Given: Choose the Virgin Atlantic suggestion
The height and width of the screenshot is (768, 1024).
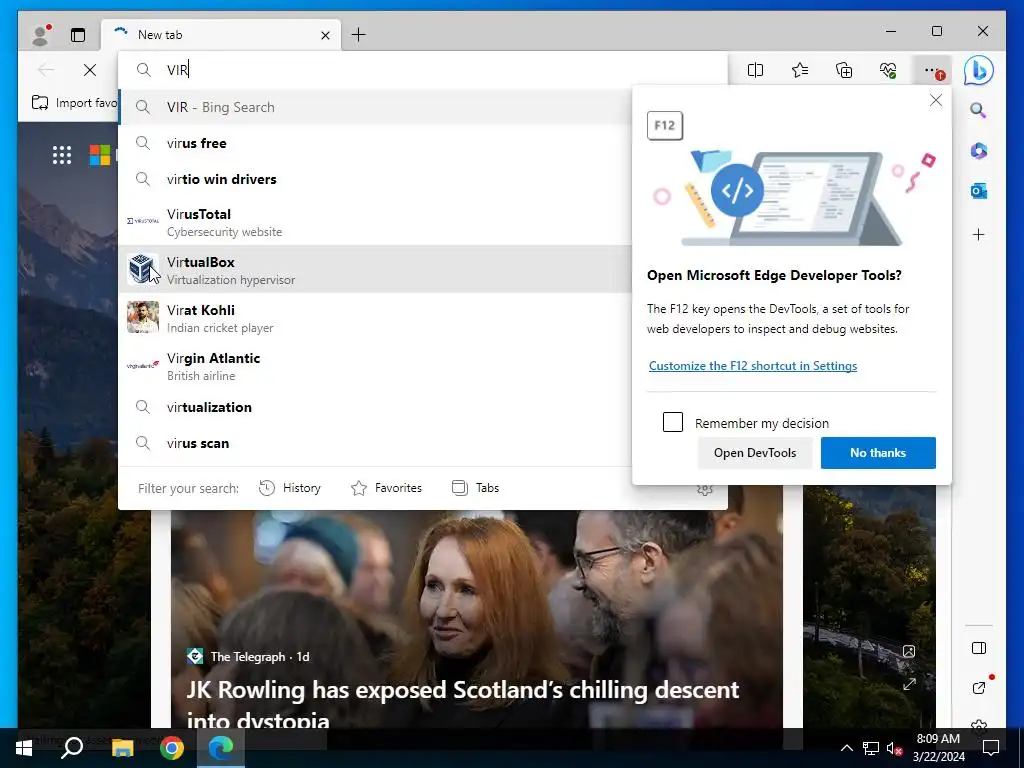Looking at the screenshot, I should 375,366.
